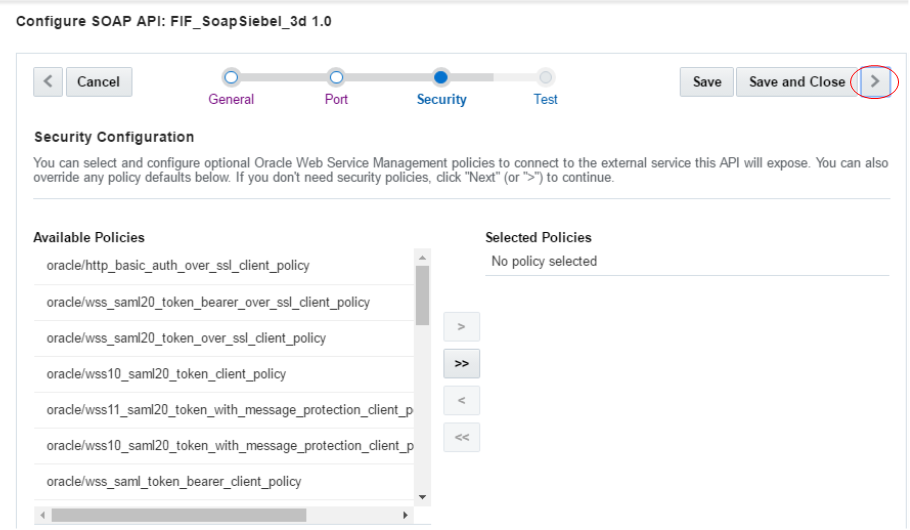Click the Cancel button
This screenshot has height=530, width=910.
coord(99,82)
